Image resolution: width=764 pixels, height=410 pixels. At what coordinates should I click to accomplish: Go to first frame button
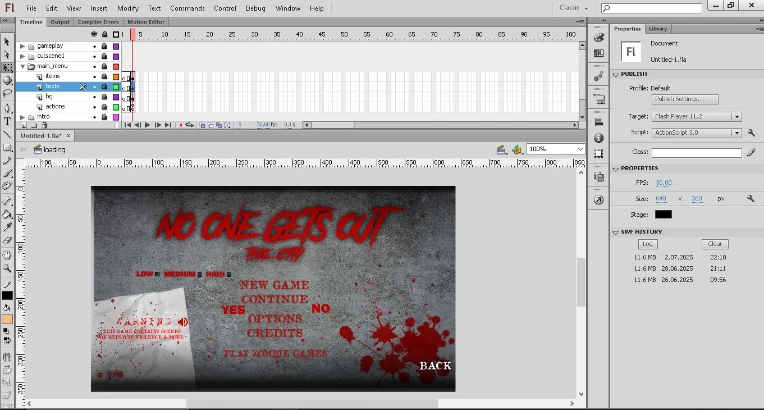pos(127,125)
